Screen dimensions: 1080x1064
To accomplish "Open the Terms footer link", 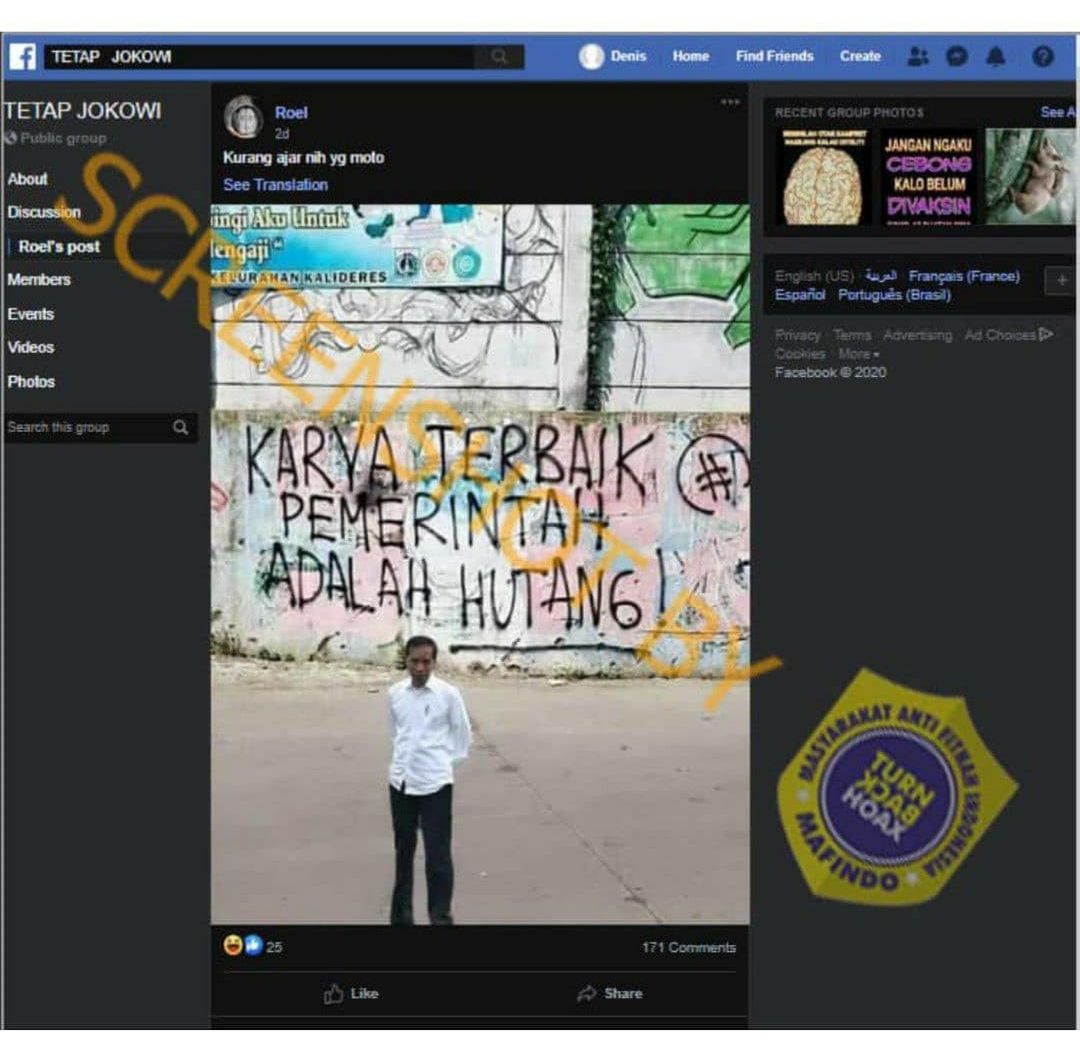I will pos(852,335).
